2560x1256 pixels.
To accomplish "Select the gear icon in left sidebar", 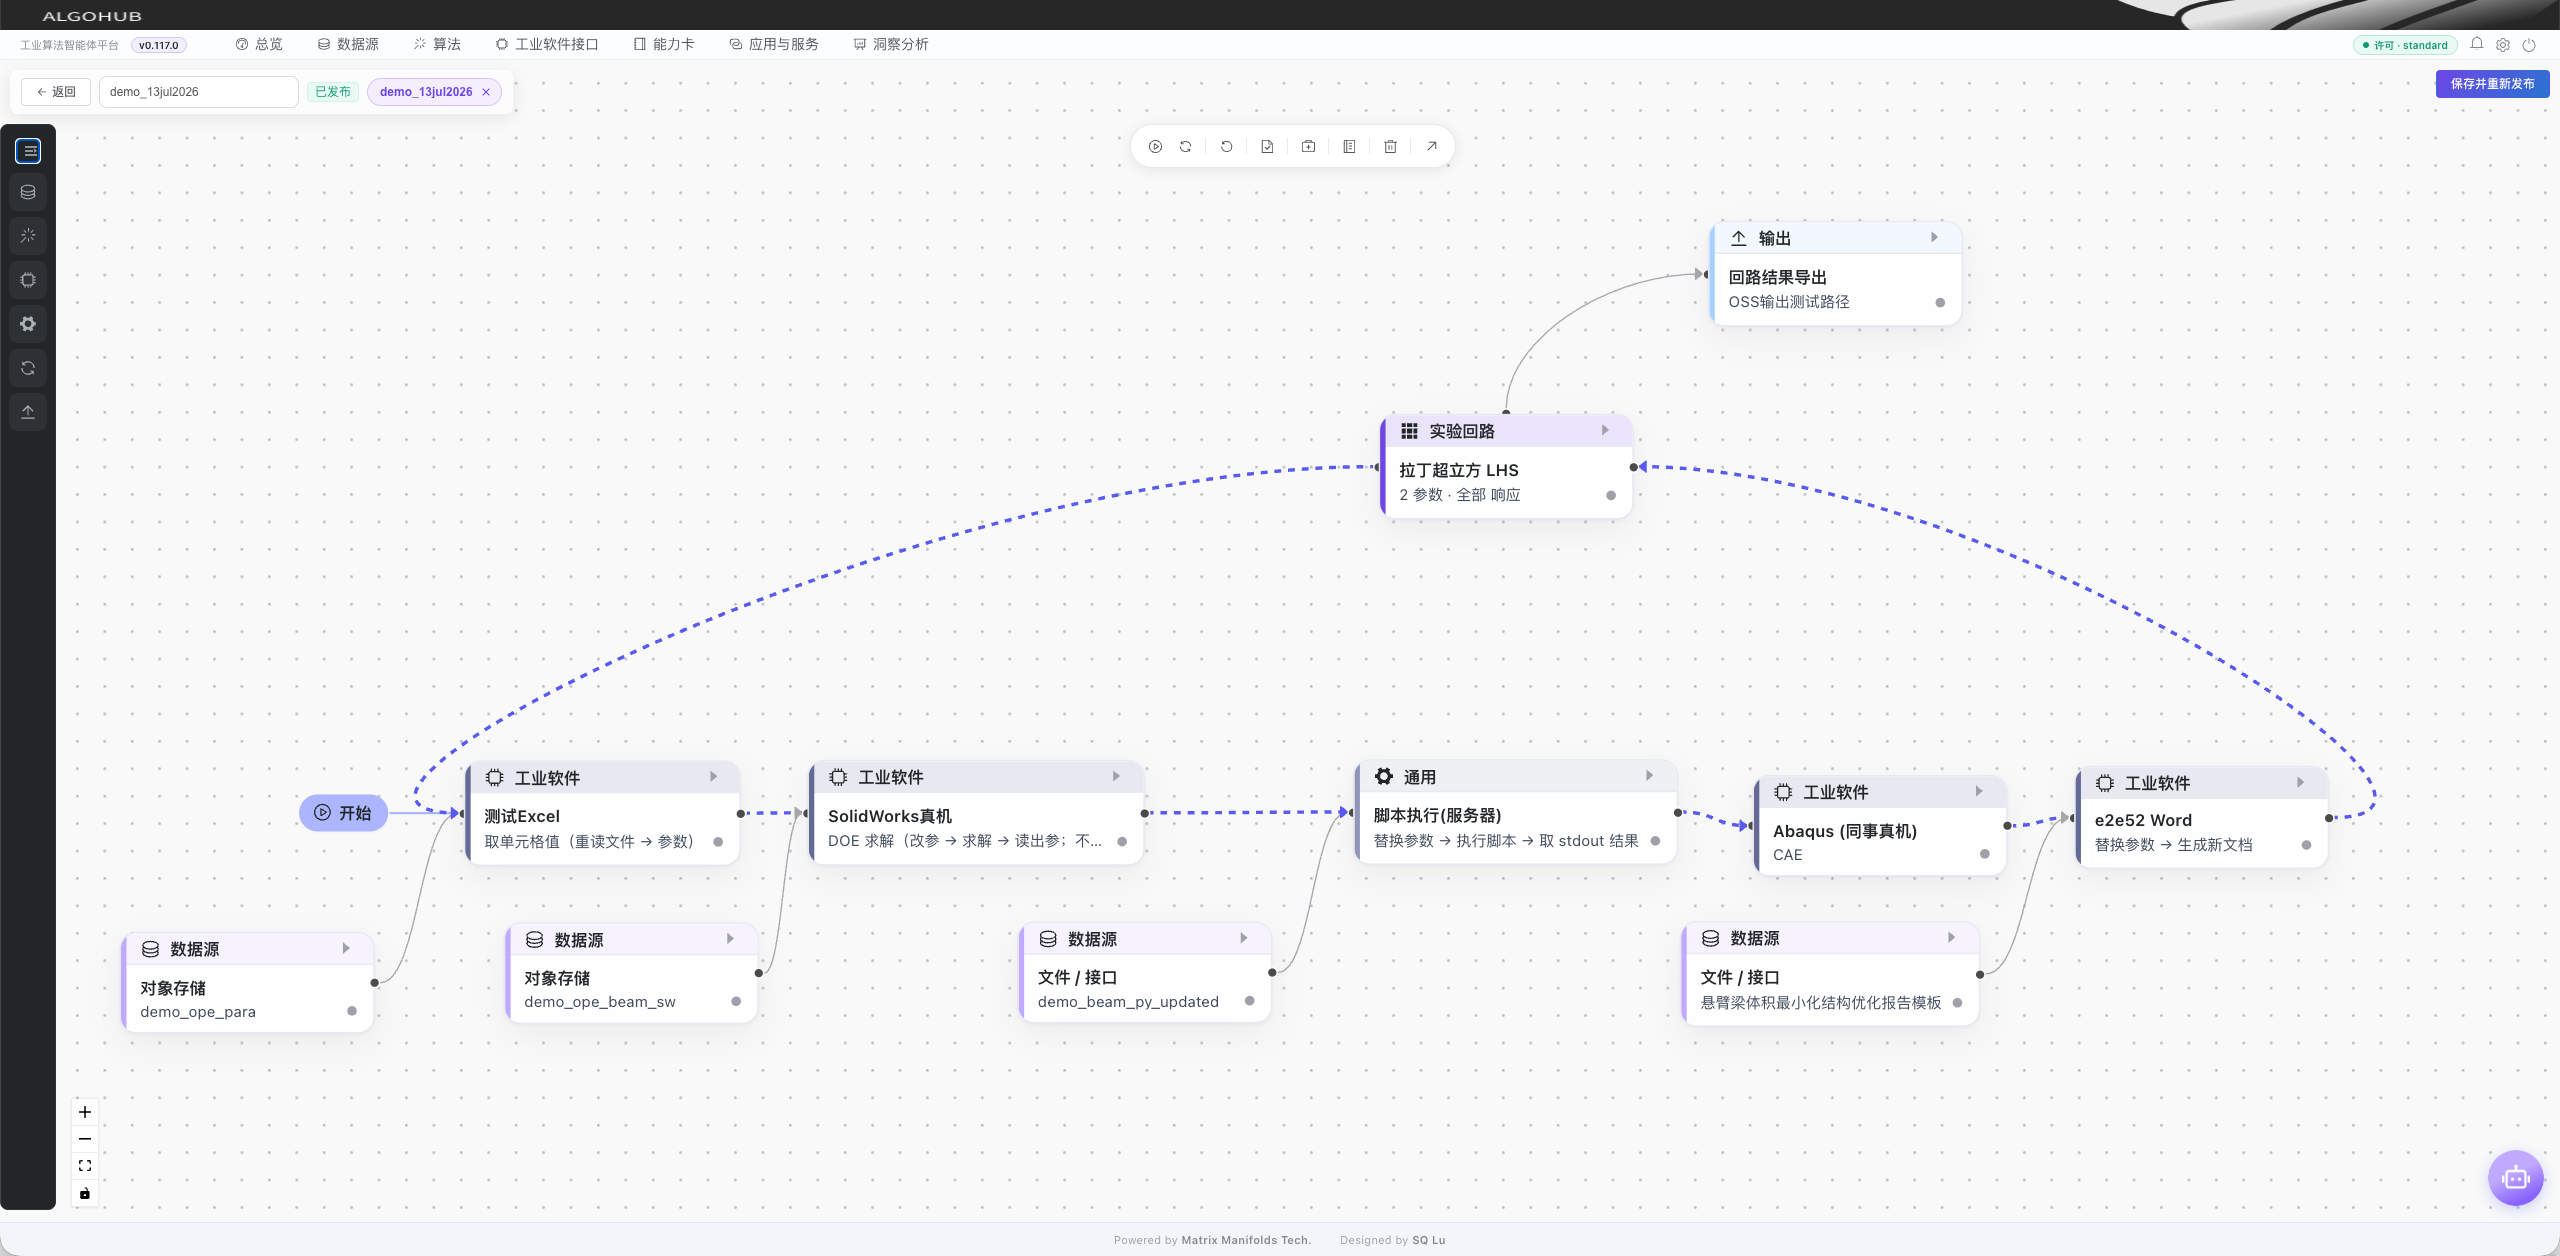I will point(28,324).
